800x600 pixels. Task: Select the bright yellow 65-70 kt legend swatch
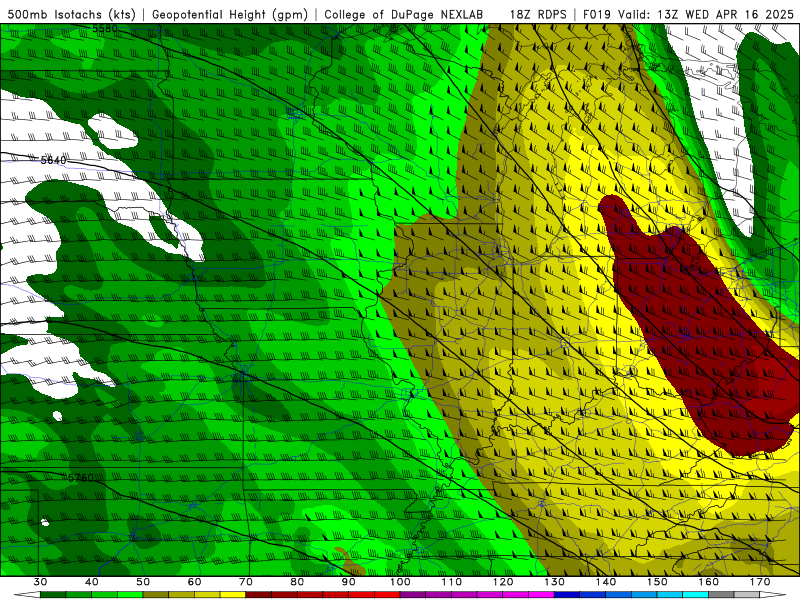click(x=233, y=595)
